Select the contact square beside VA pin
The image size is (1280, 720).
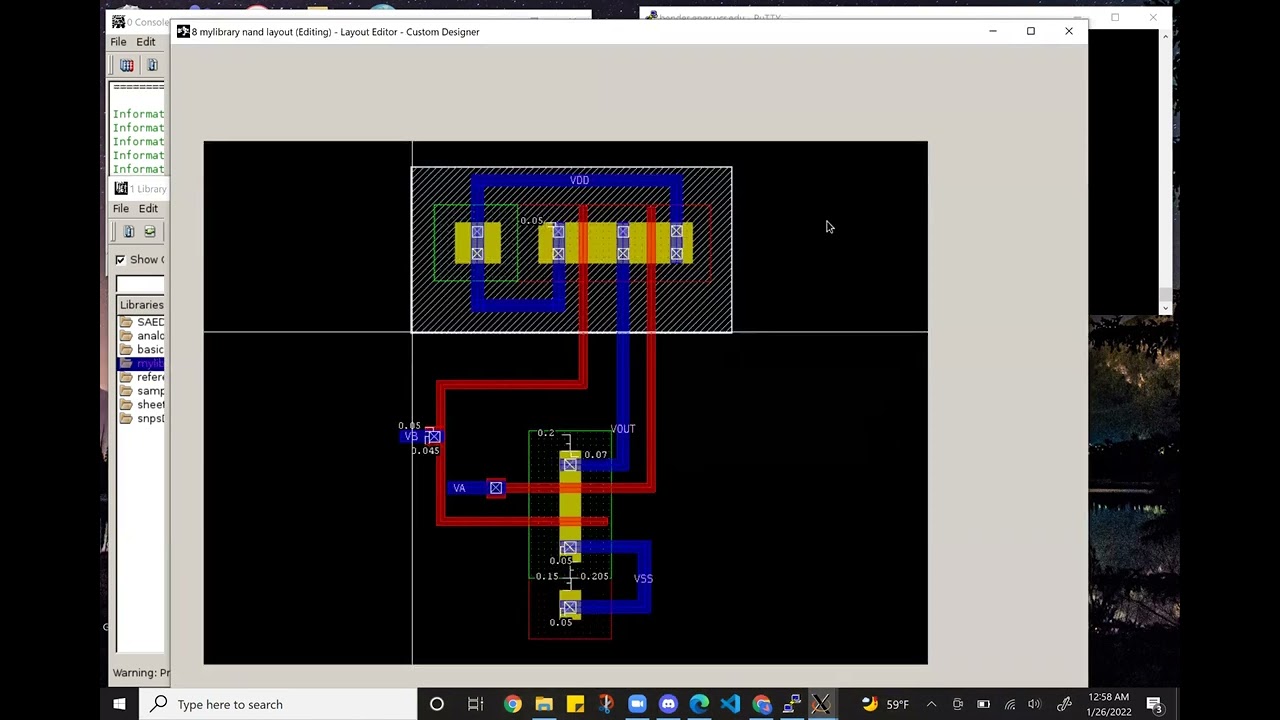(x=496, y=488)
